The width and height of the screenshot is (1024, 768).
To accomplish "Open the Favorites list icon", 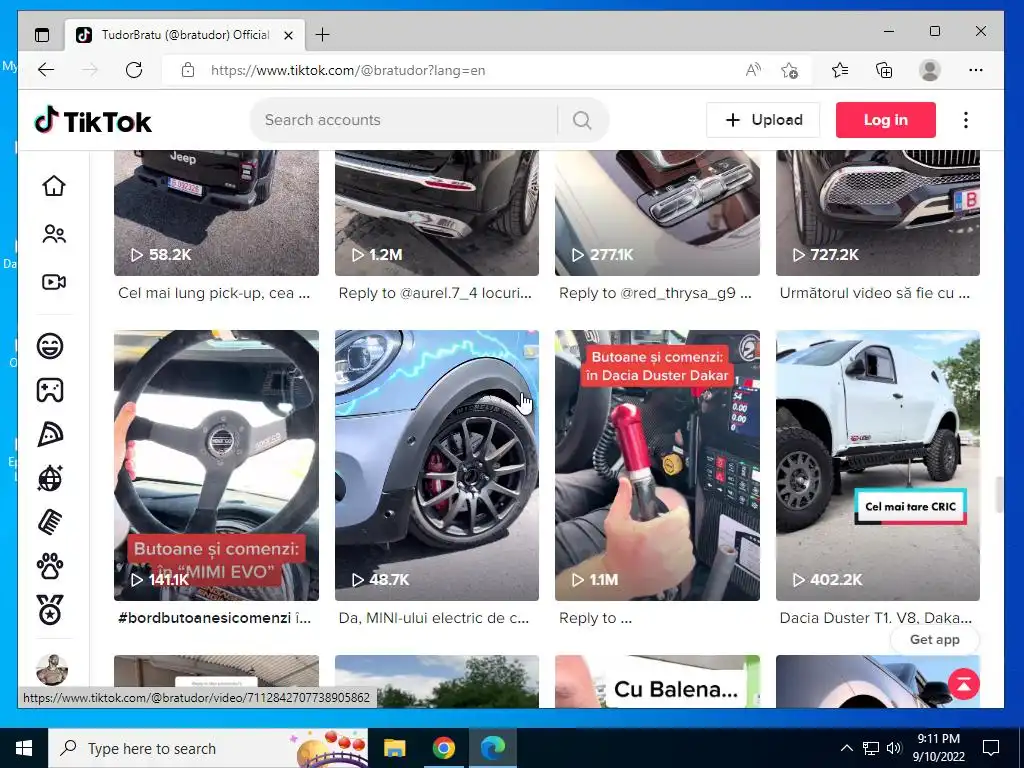I will [840, 70].
